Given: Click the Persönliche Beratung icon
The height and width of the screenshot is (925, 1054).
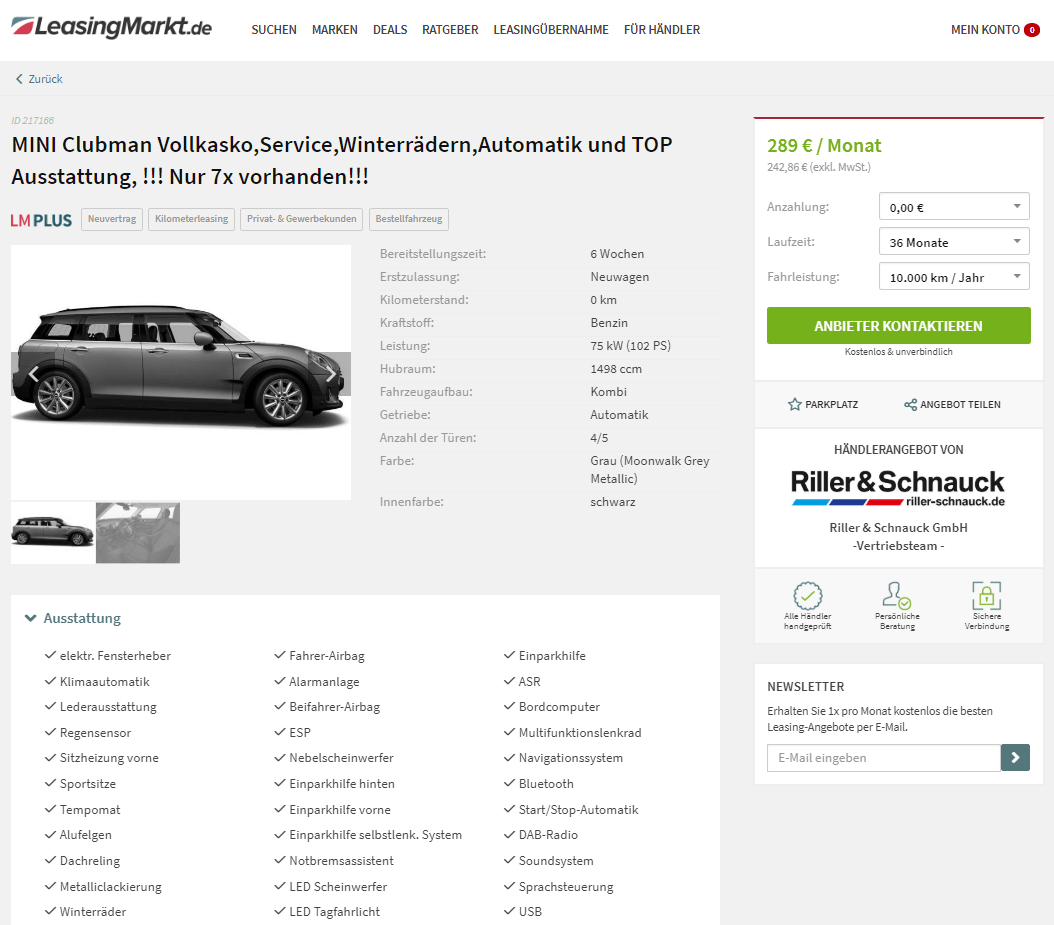Looking at the screenshot, I should pyautogui.click(x=897, y=596).
